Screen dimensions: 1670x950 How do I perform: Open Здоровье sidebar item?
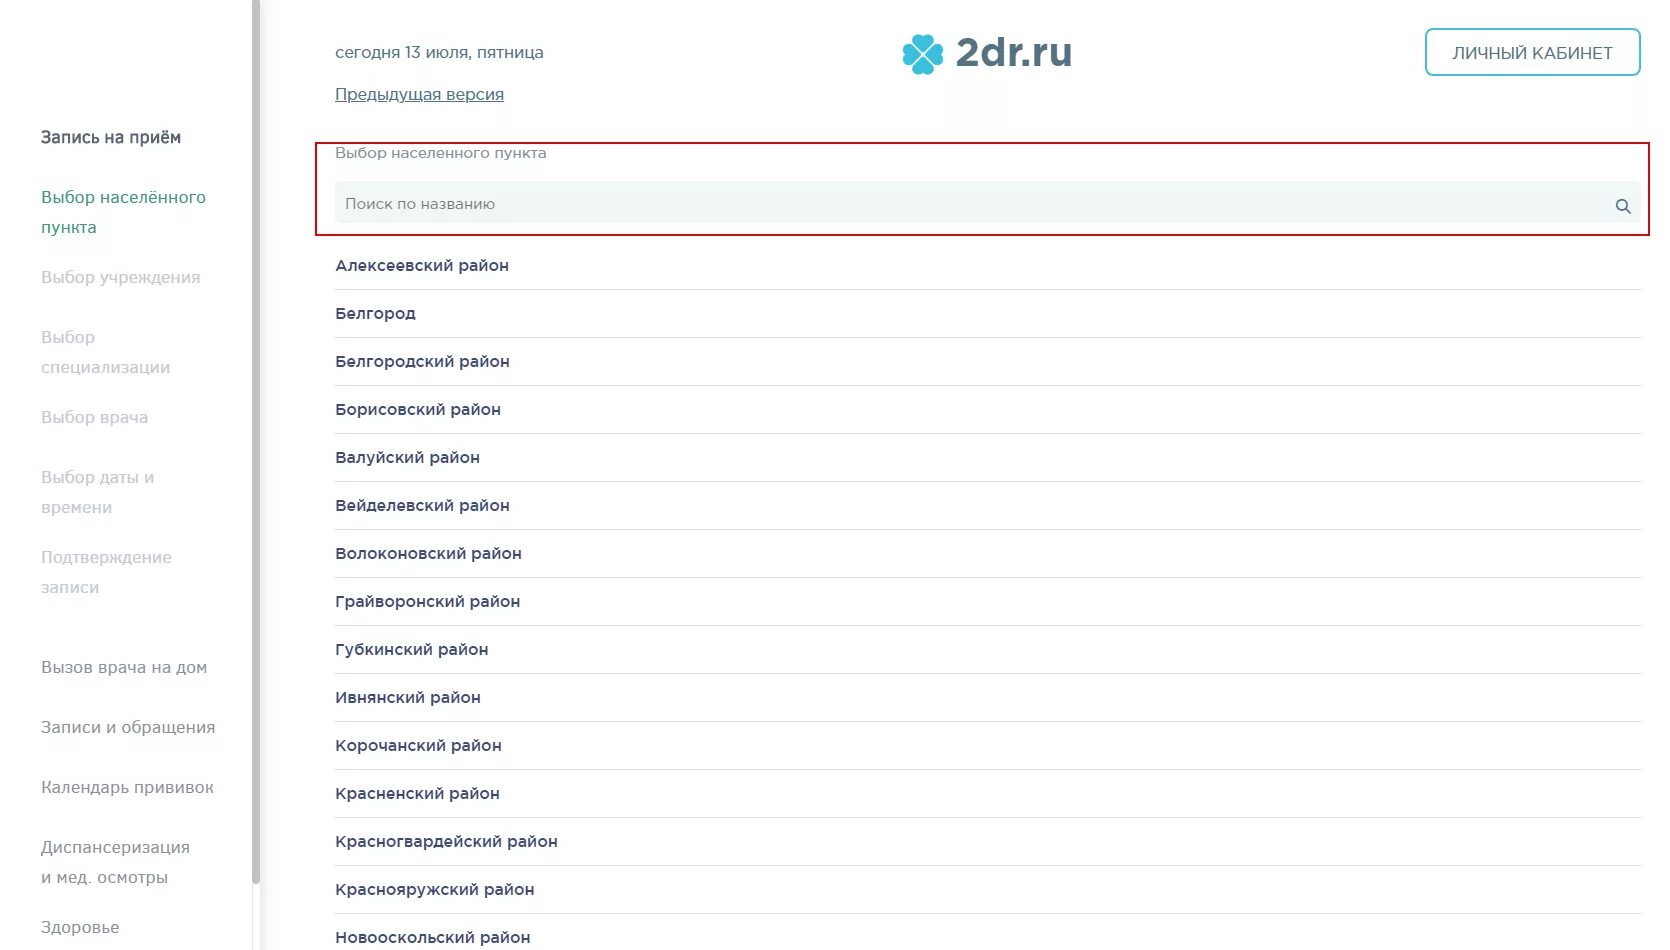pos(80,927)
